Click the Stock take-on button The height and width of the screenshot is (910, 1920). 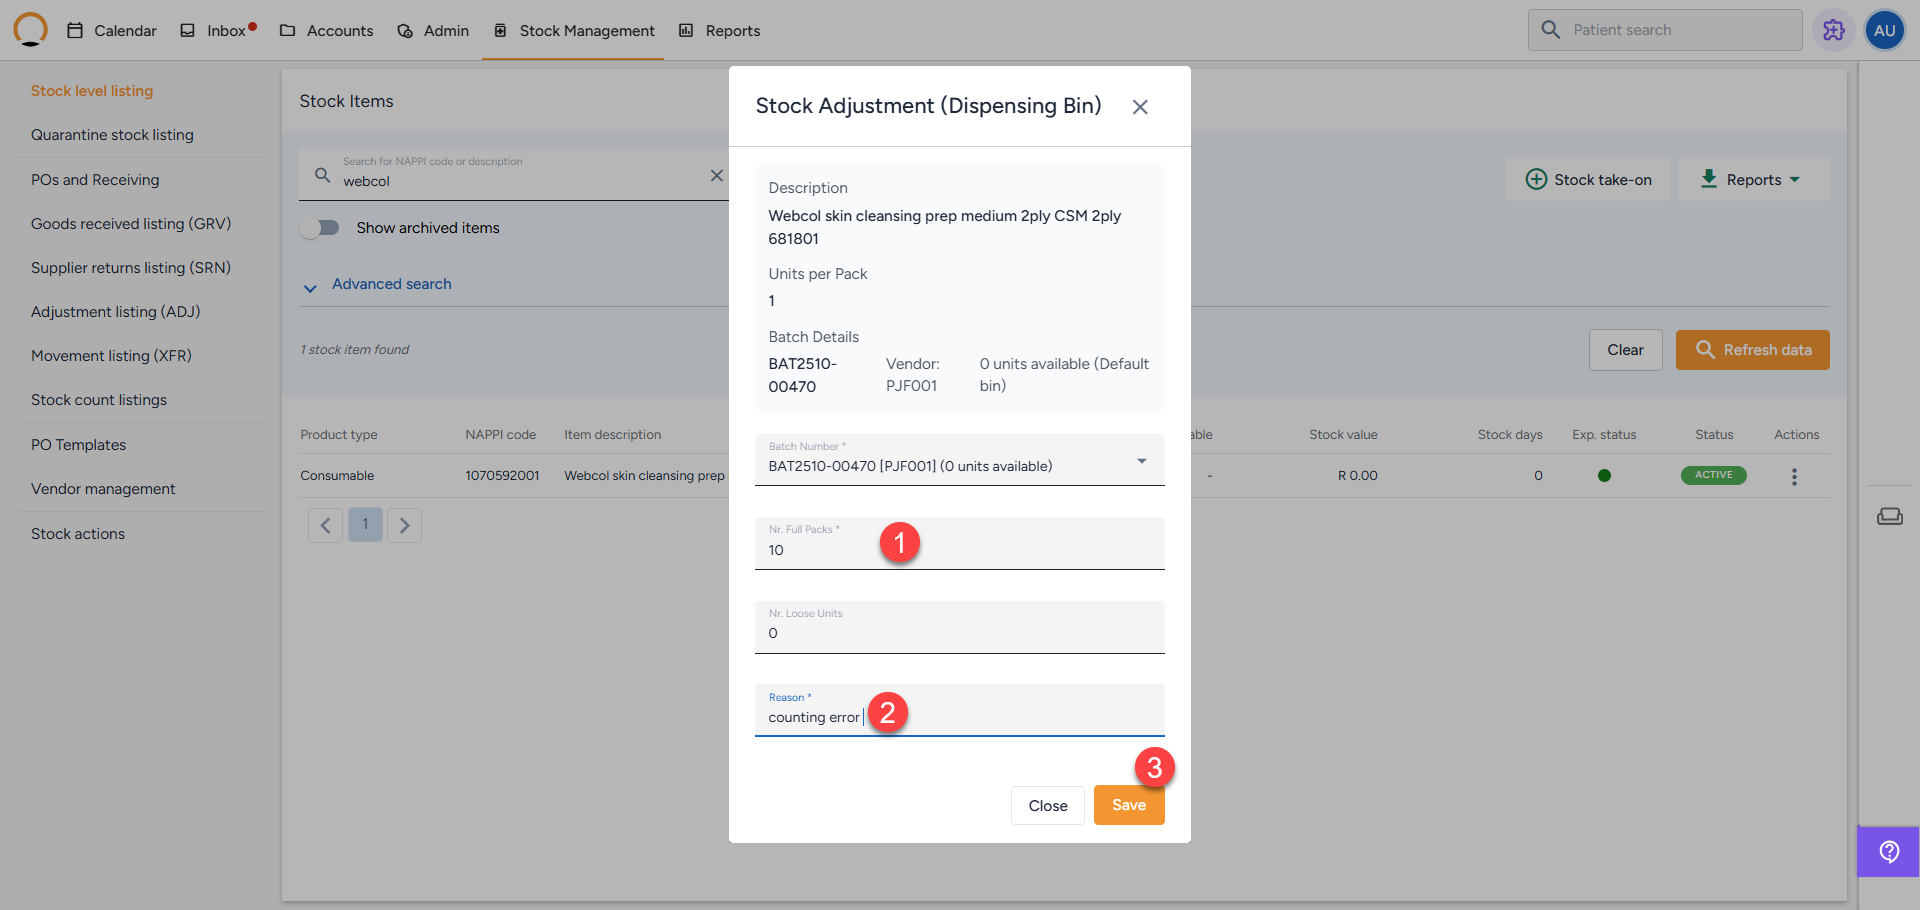(x=1588, y=180)
